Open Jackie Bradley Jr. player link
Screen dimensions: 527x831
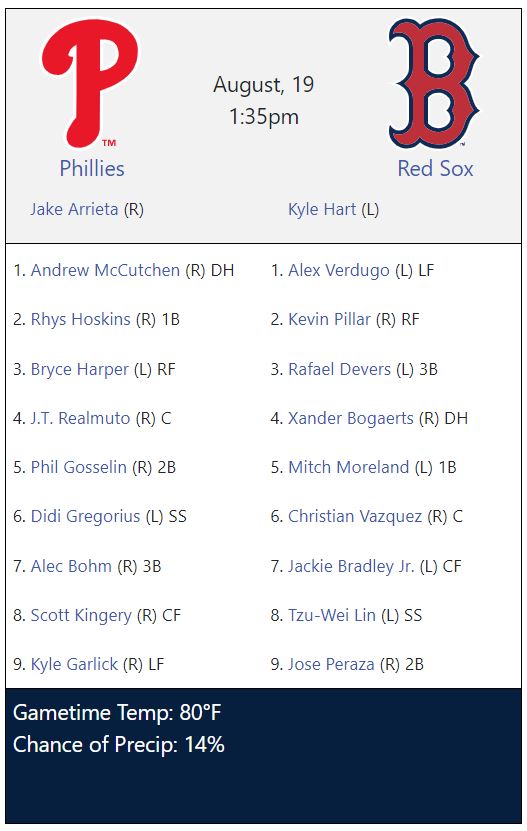pos(351,566)
